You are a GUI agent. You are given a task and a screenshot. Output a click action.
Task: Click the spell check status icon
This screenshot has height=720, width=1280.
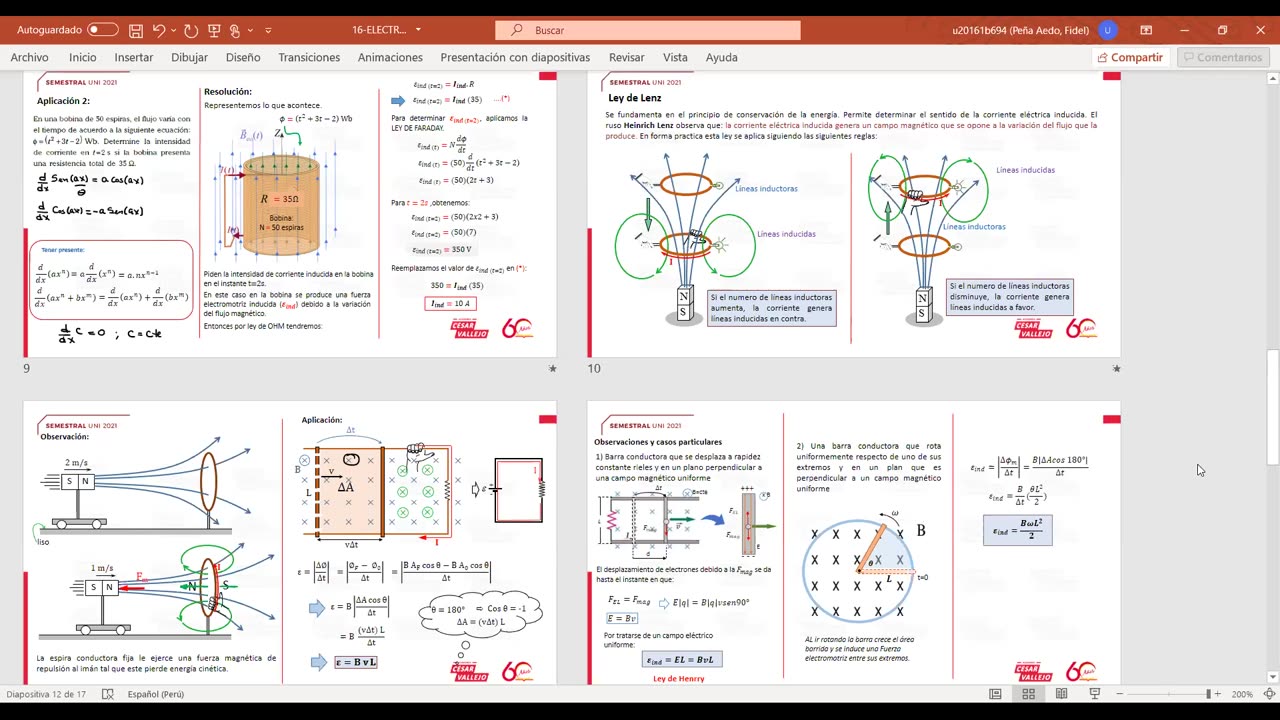point(108,694)
